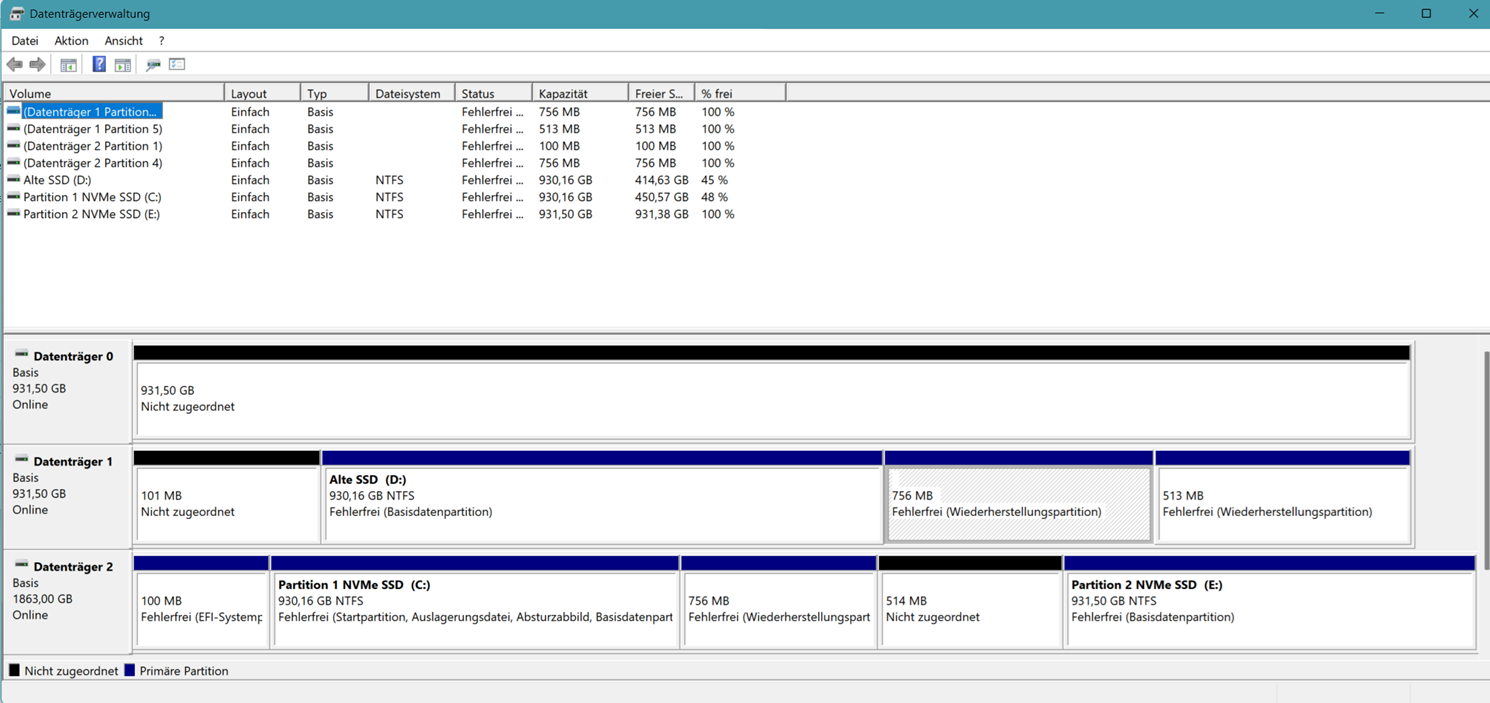Click the properties checklist icon in the toolbar
1490x703 pixels.
pos(177,64)
